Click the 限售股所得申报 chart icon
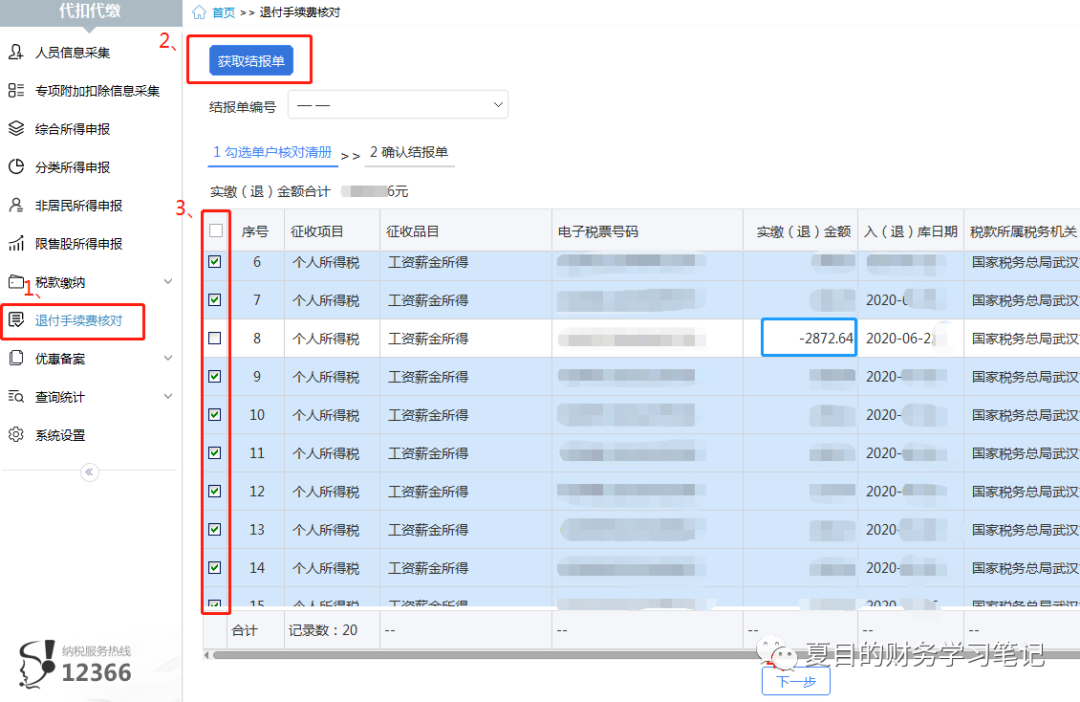Image resolution: width=1080 pixels, height=702 pixels. coord(15,243)
